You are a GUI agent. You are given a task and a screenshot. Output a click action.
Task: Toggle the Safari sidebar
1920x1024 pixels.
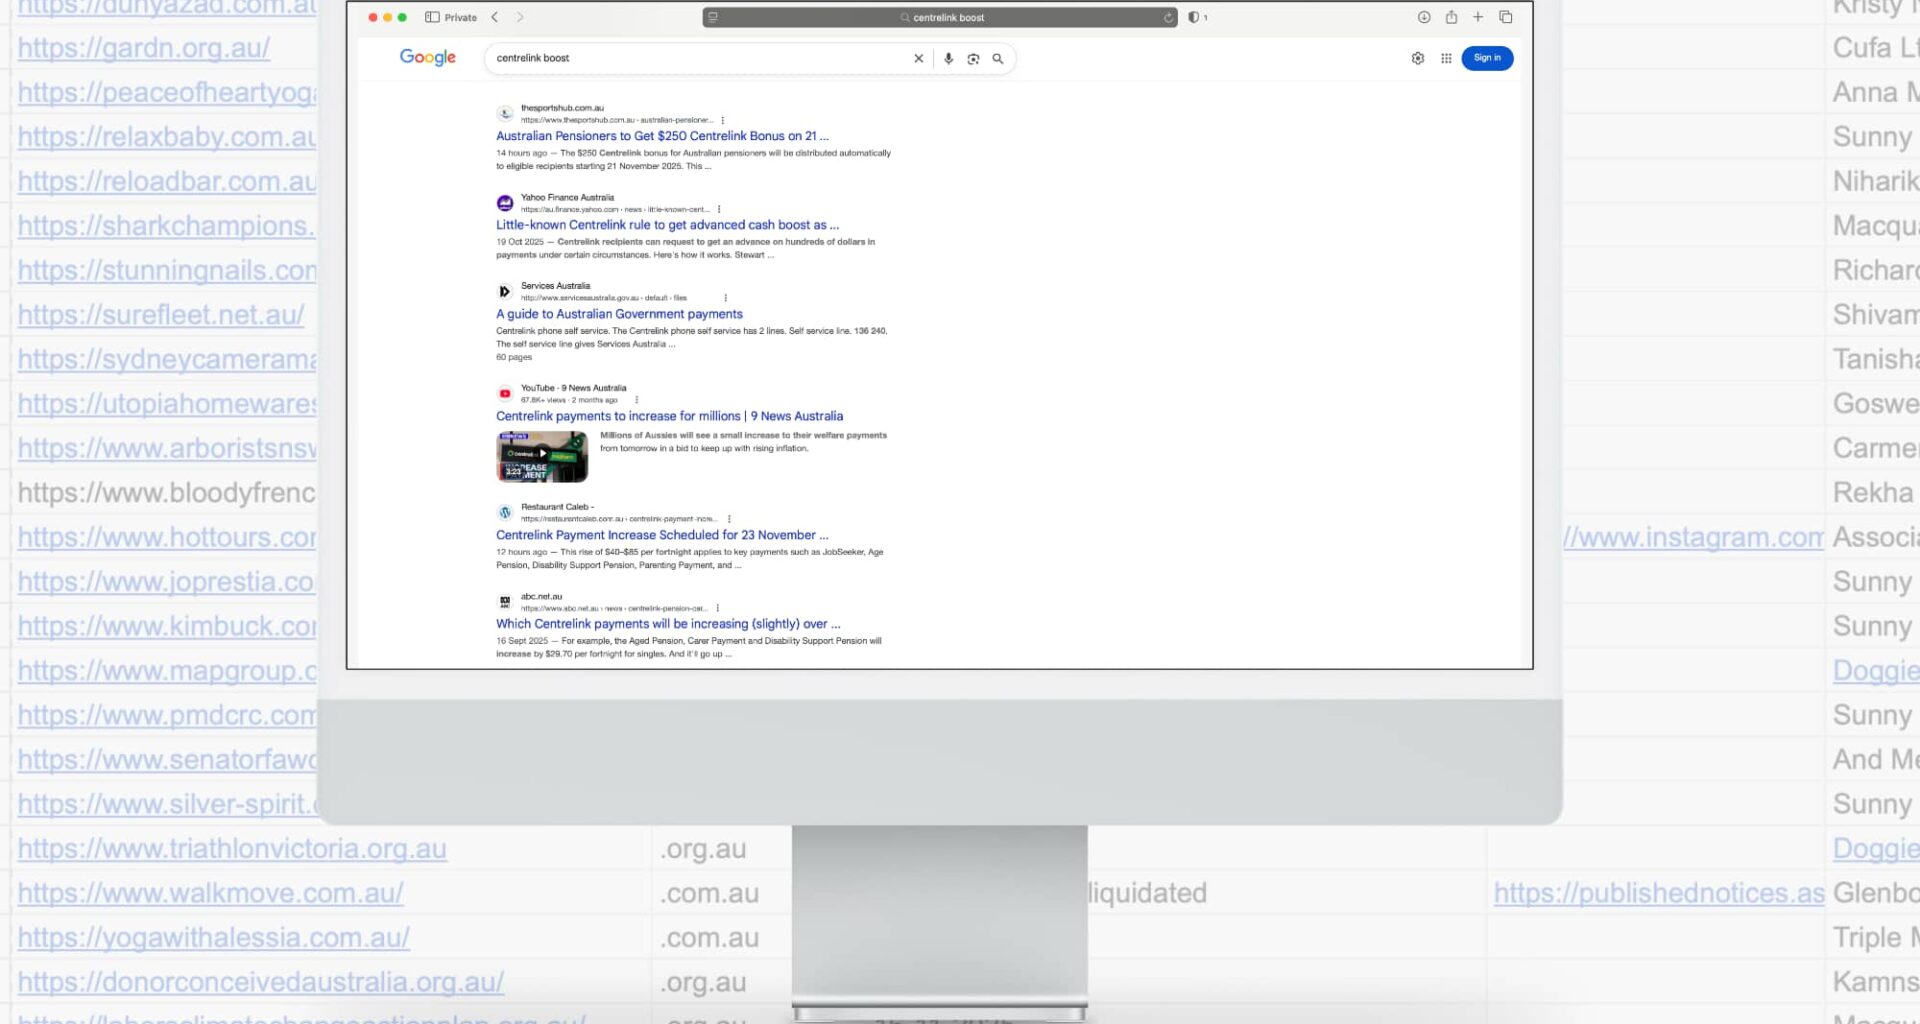click(x=432, y=17)
